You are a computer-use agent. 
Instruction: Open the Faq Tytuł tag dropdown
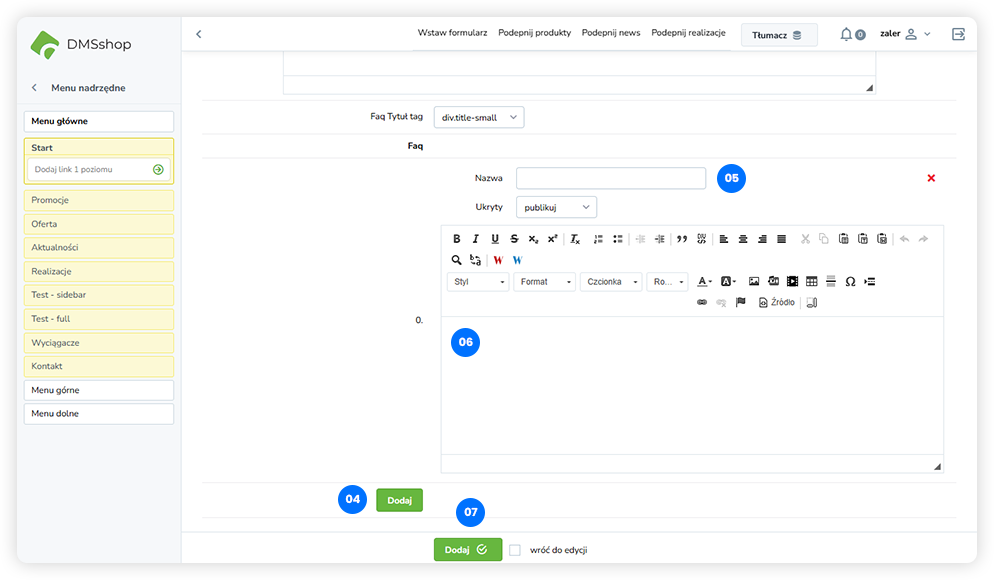(x=479, y=118)
